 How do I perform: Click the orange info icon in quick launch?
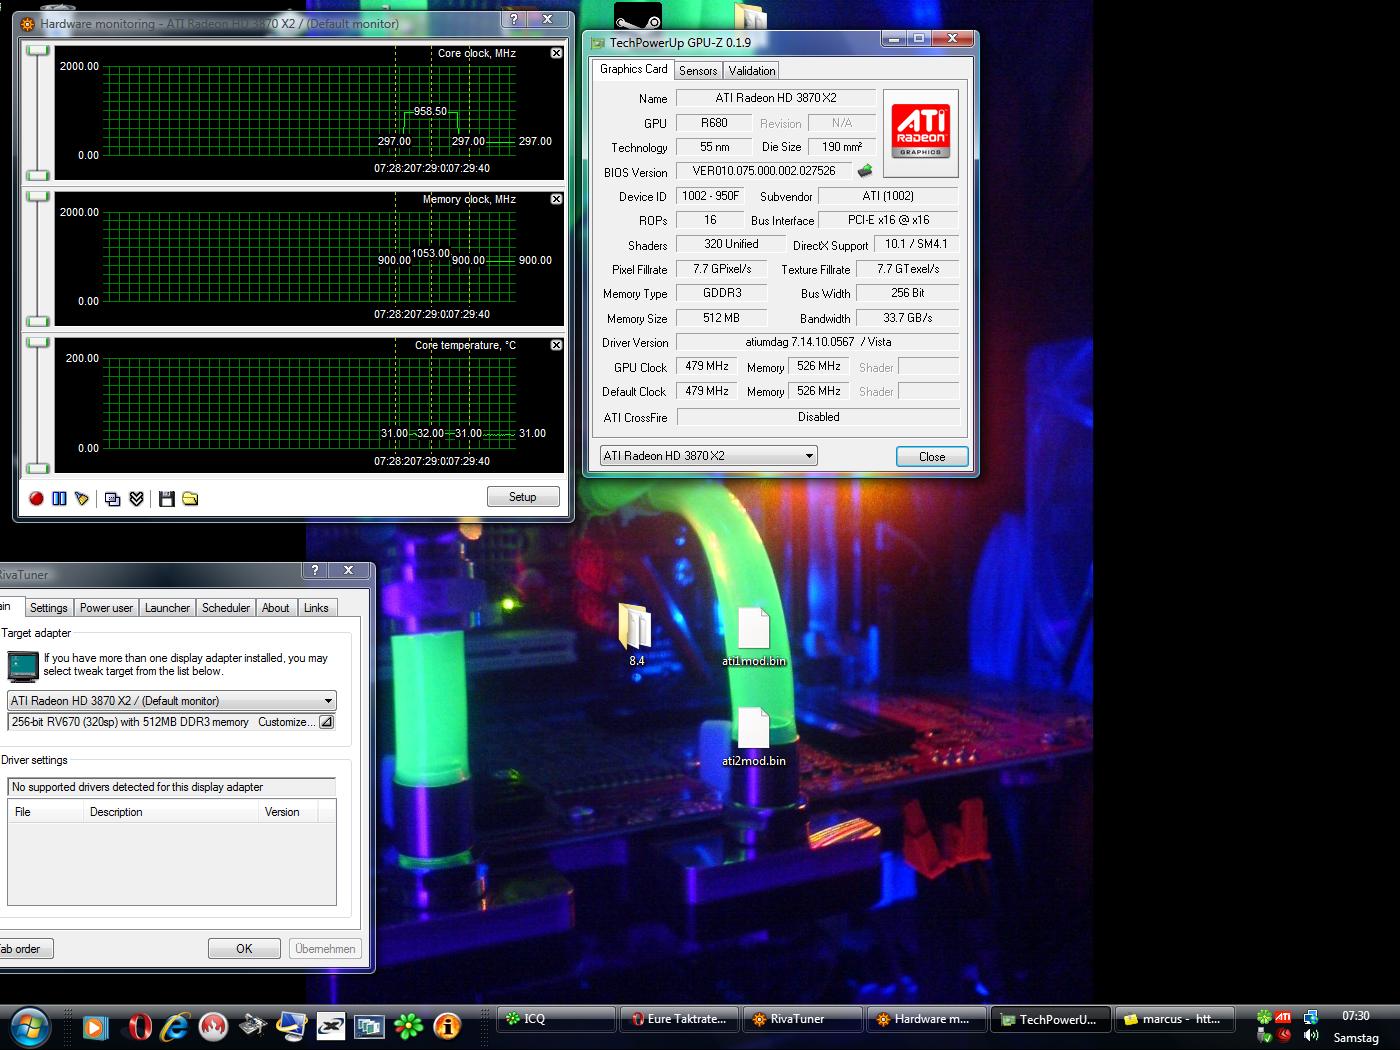pyautogui.click(x=447, y=1026)
